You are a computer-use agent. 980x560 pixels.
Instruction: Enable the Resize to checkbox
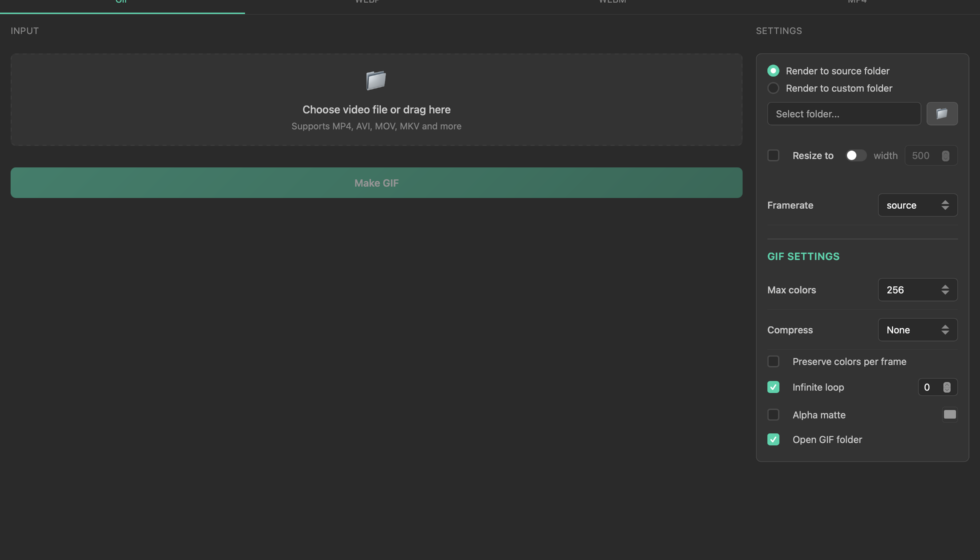point(773,156)
